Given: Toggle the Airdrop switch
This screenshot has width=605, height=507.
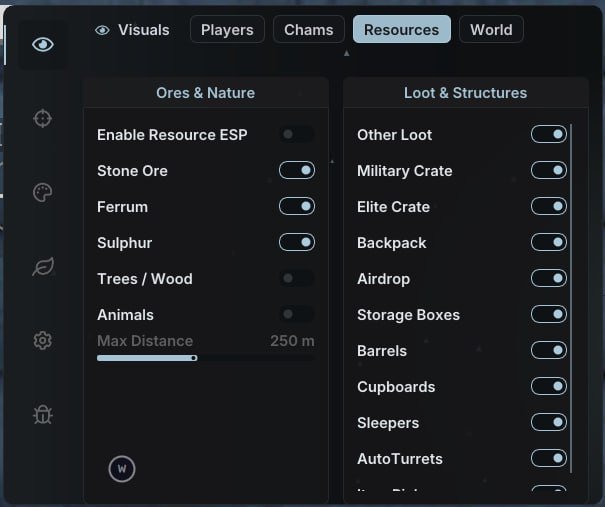Looking at the screenshot, I should pyautogui.click(x=549, y=278).
